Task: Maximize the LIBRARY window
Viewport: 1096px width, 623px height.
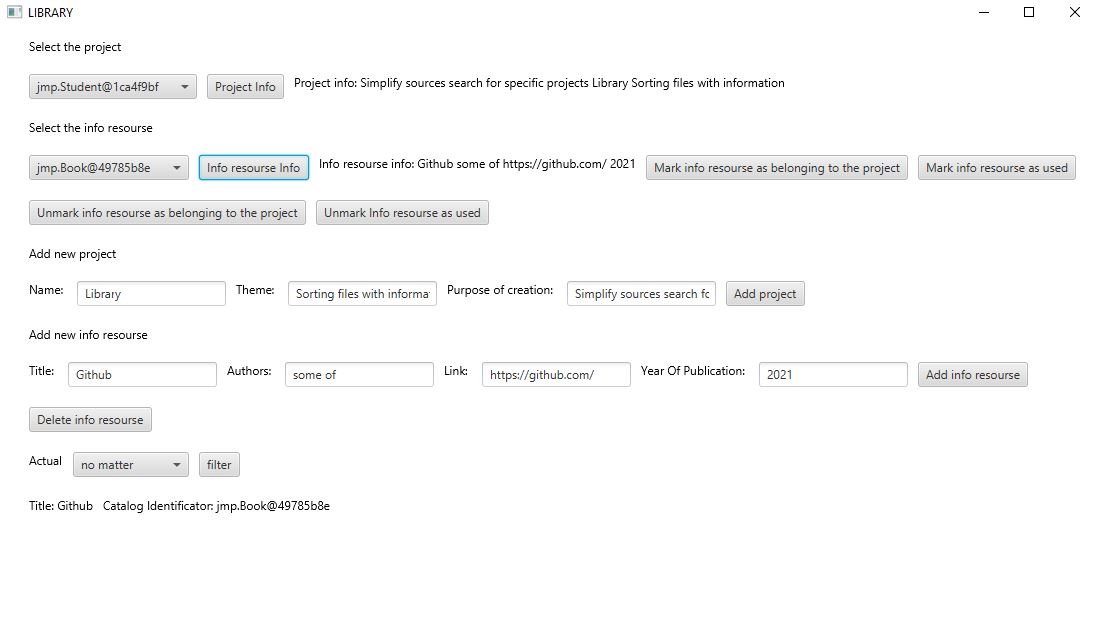Action: (1029, 12)
